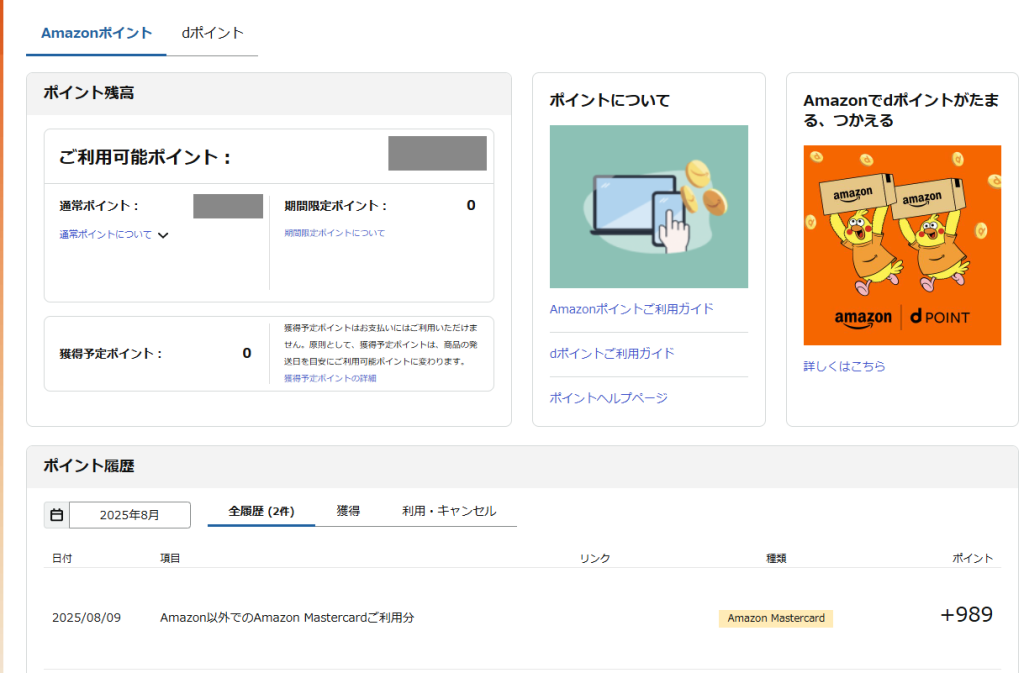This screenshot has height=673, width=1024.
Task: Switch to the dポイント tab
Action: coord(212,33)
